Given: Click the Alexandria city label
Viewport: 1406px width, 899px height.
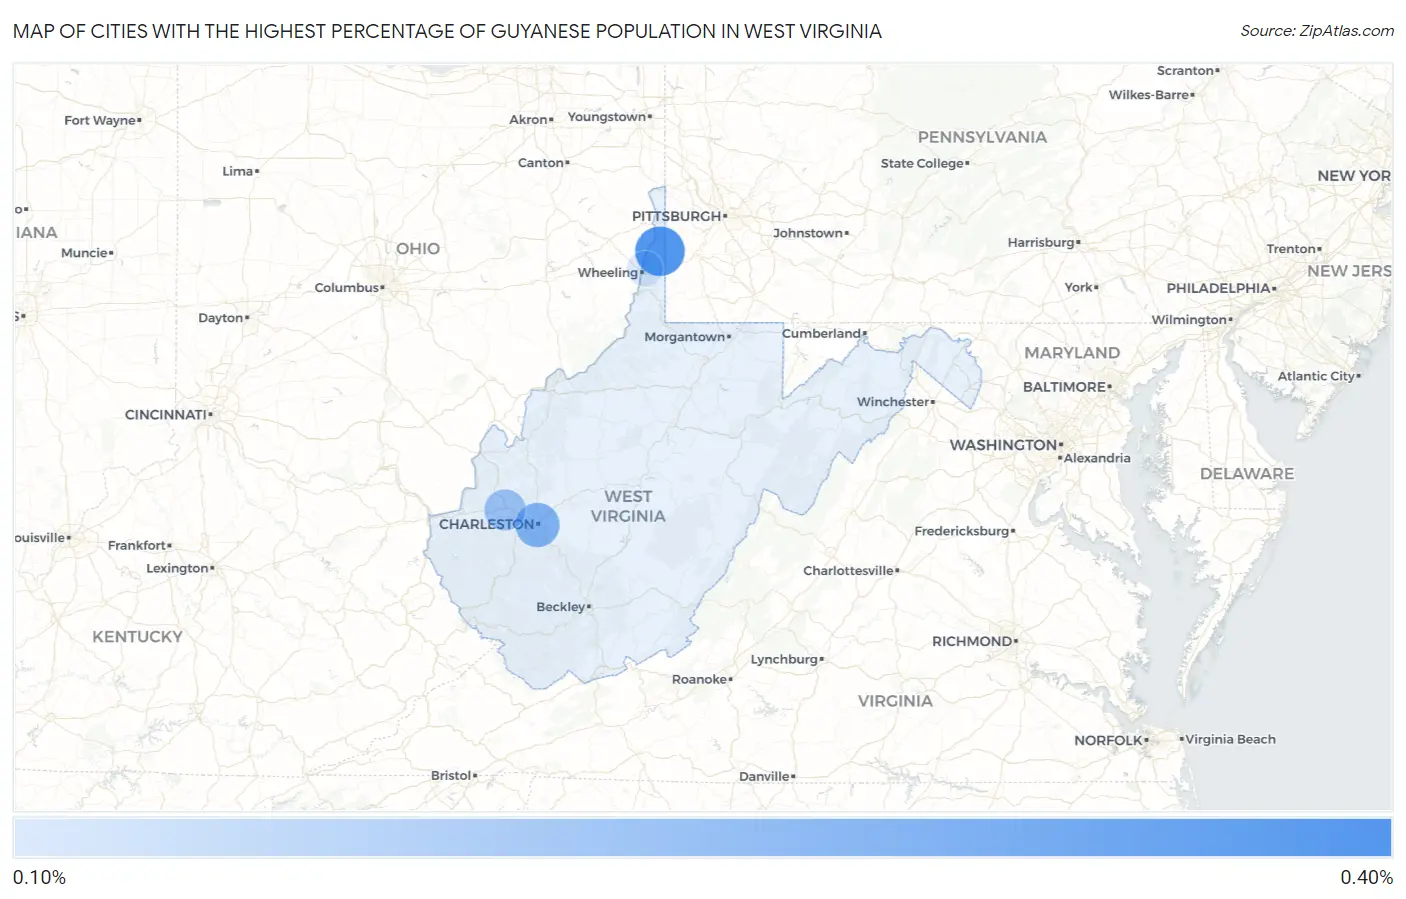Looking at the screenshot, I should [1097, 459].
